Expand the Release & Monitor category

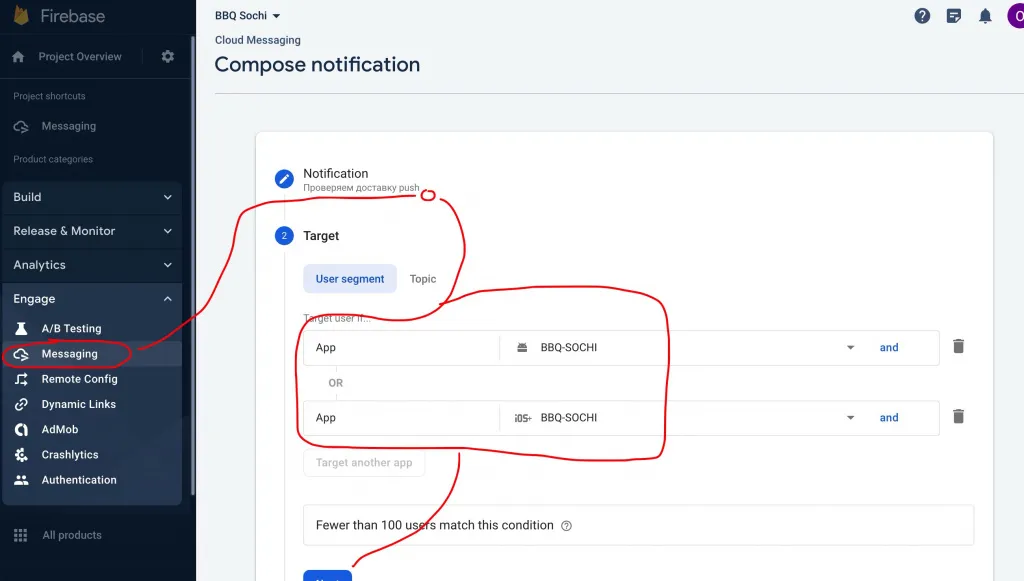[91, 231]
